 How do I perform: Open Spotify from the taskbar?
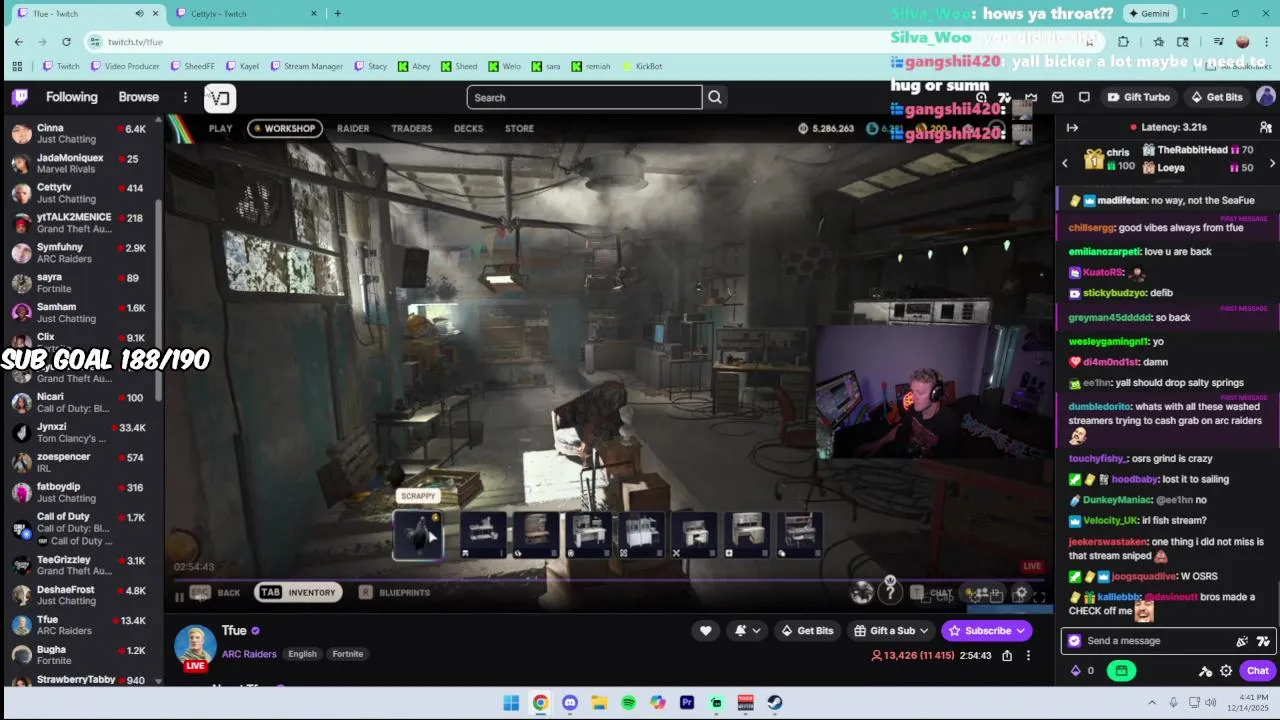pos(628,702)
